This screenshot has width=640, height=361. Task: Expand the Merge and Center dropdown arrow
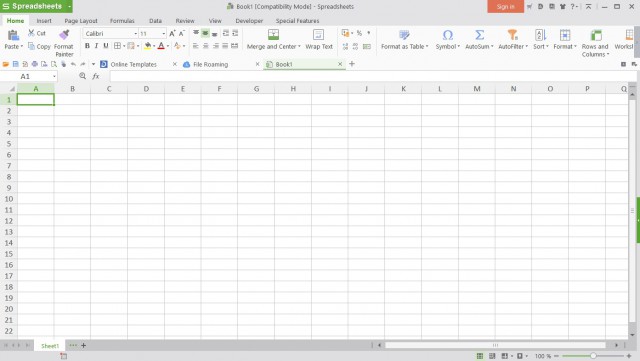299,47
